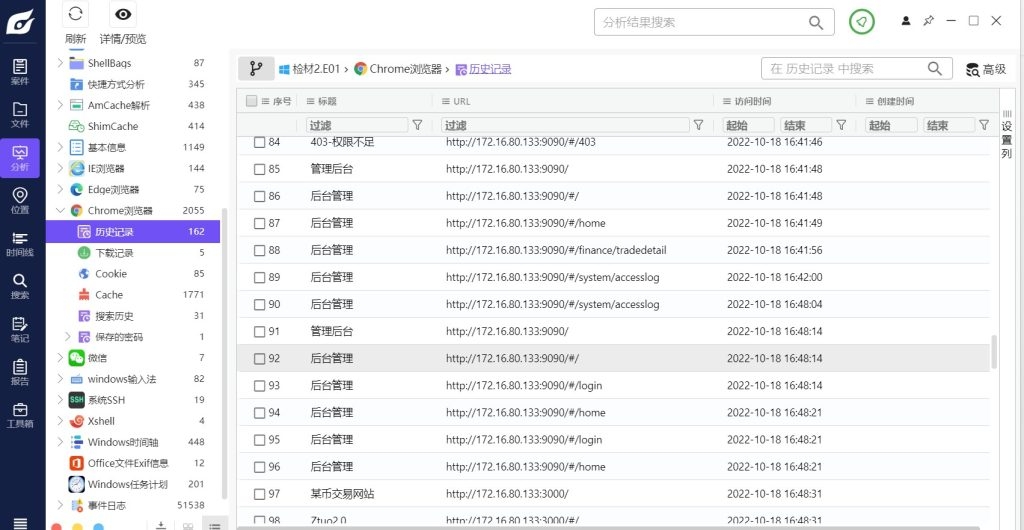Expand the 事件日志 tree node

(61, 506)
